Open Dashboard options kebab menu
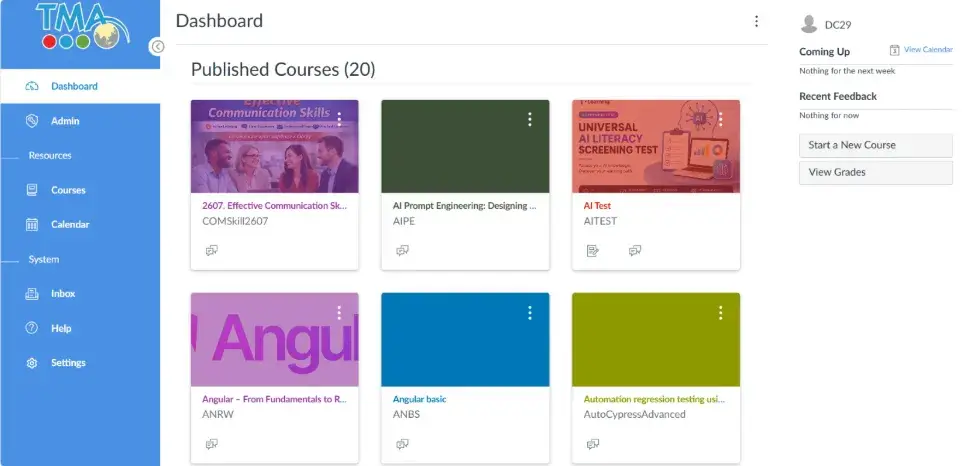Image resolution: width=963 pixels, height=466 pixels. click(756, 21)
